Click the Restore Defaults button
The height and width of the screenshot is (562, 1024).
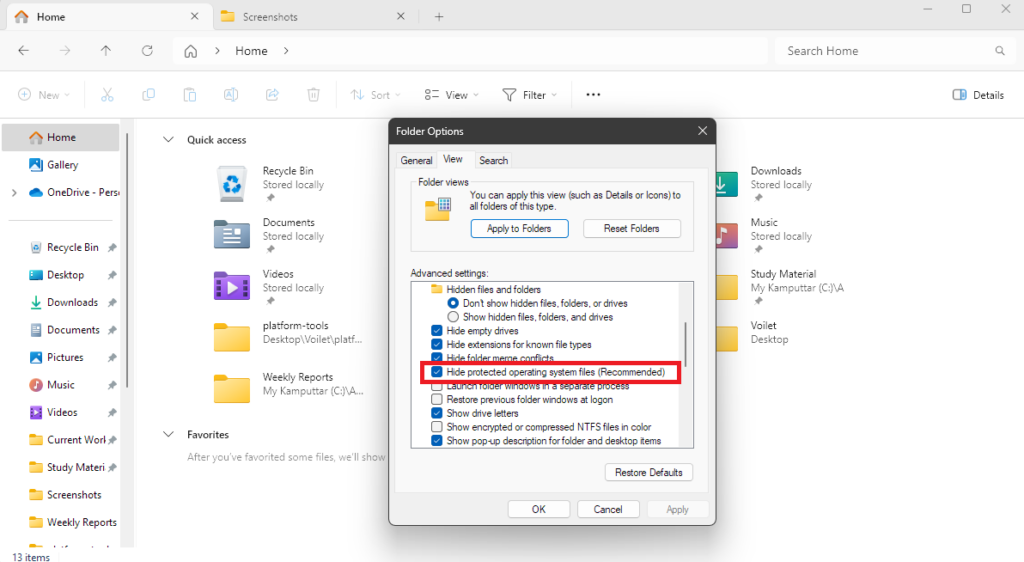648,472
